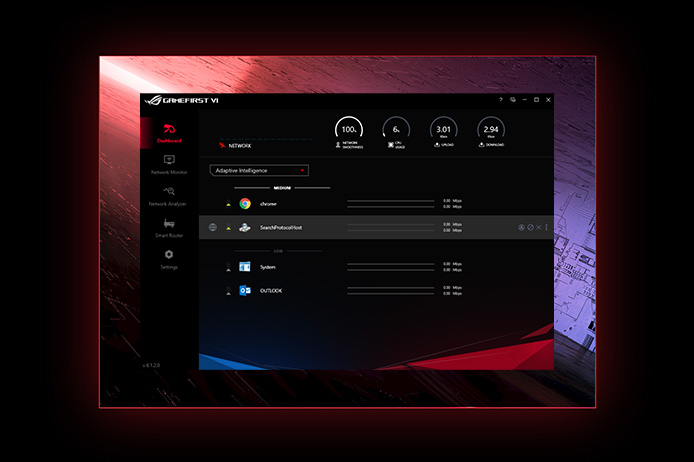Click the red Network speed icon
The width and height of the screenshot is (694, 462).
coord(222,145)
